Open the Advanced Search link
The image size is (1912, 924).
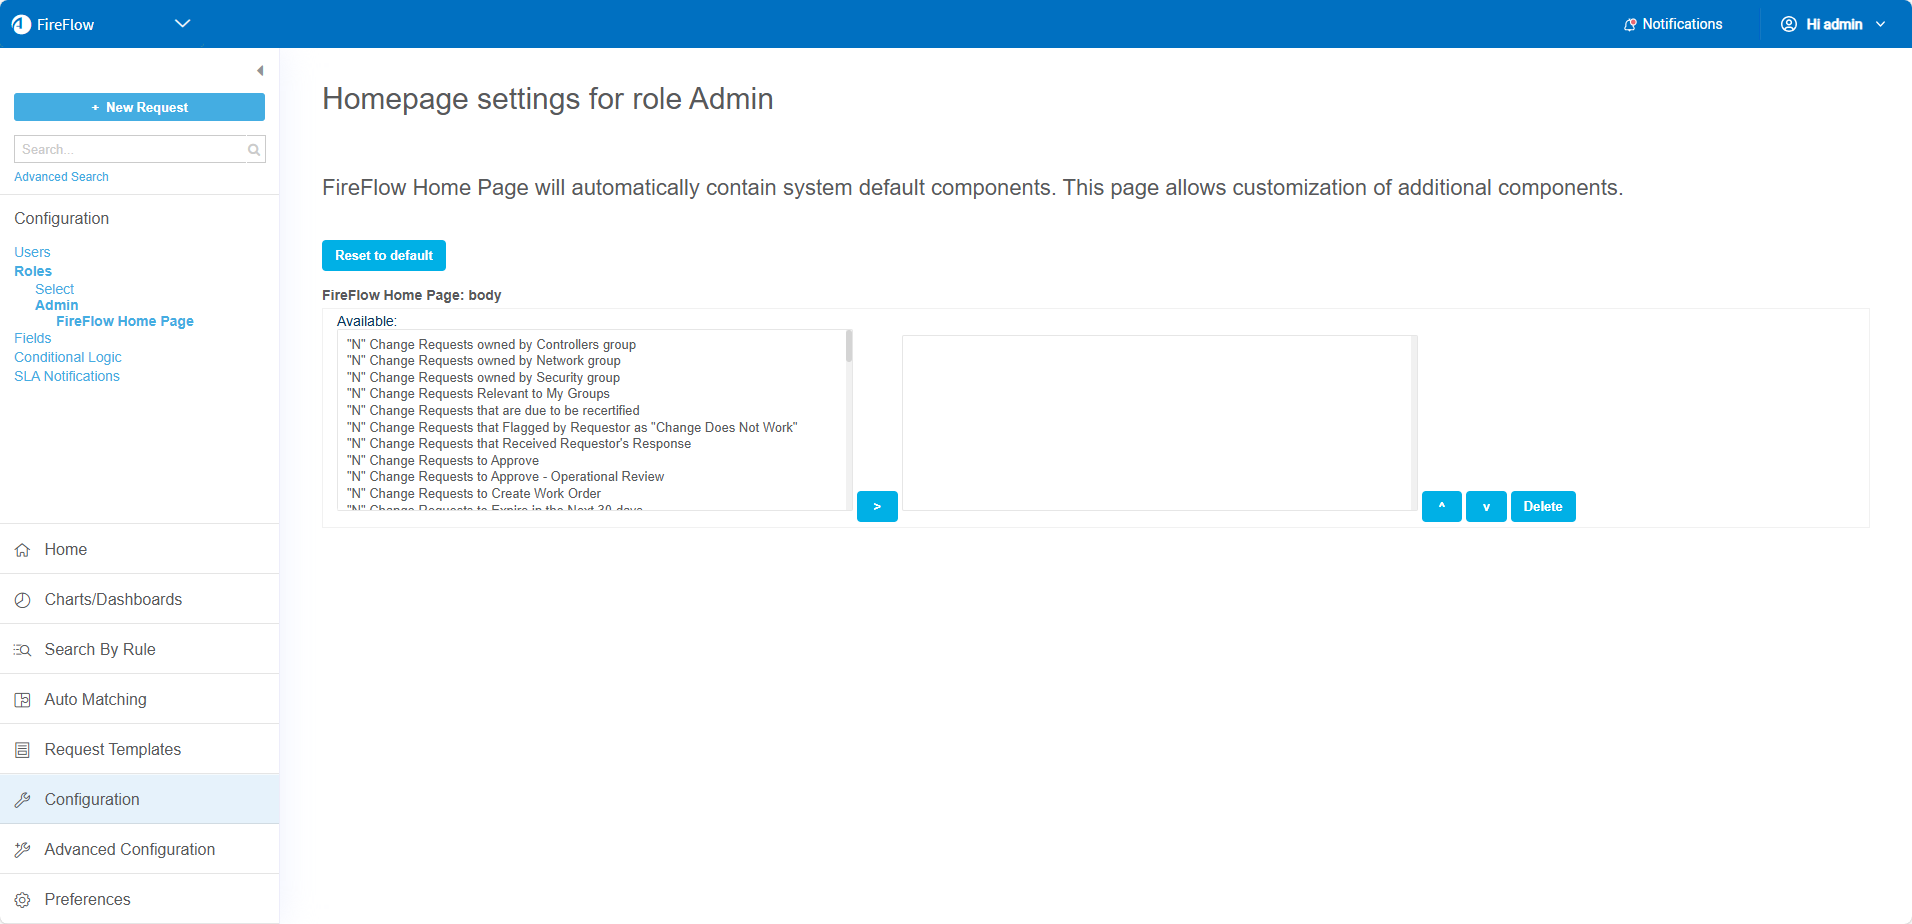pyautogui.click(x=61, y=177)
